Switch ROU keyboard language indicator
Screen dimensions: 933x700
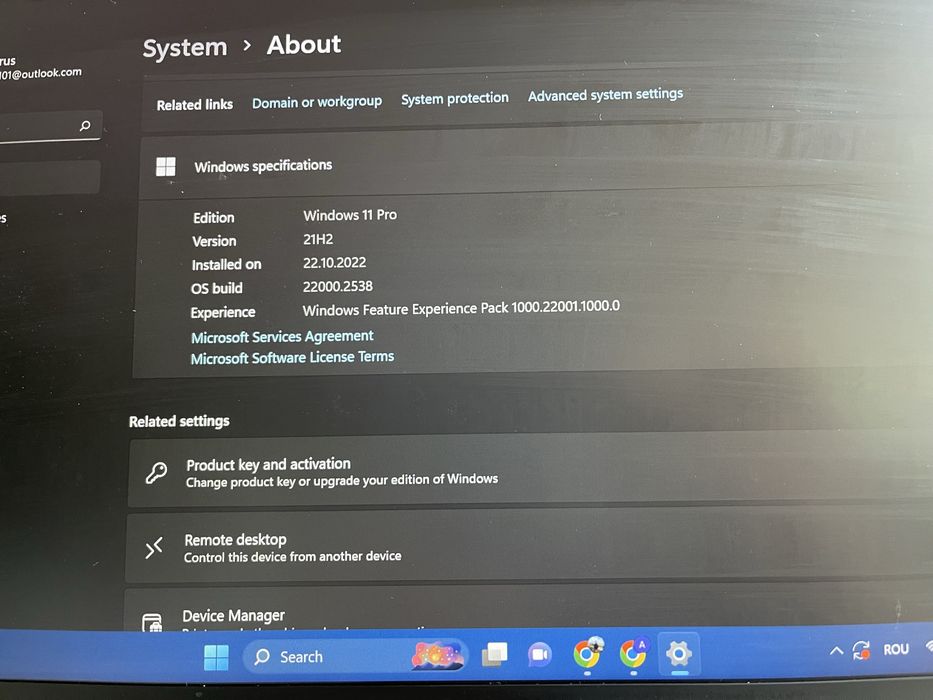(x=896, y=649)
